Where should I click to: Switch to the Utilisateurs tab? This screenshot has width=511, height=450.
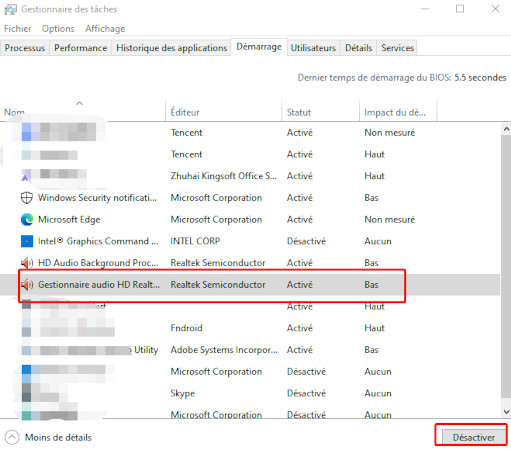(x=313, y=48)
